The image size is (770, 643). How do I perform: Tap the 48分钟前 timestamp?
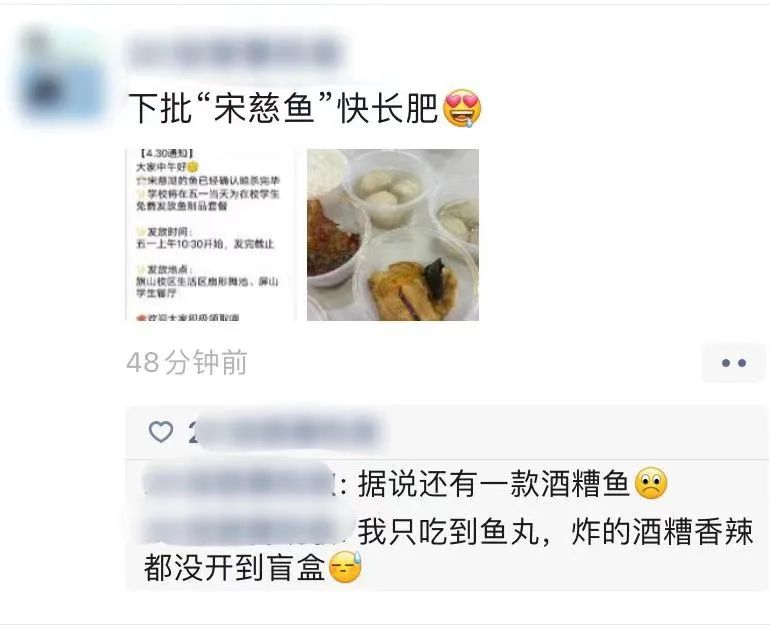point(187,363)
